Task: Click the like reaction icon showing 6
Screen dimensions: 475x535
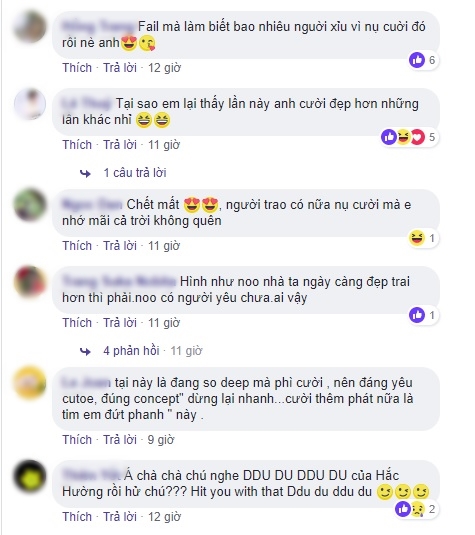Action: [417, 60]
